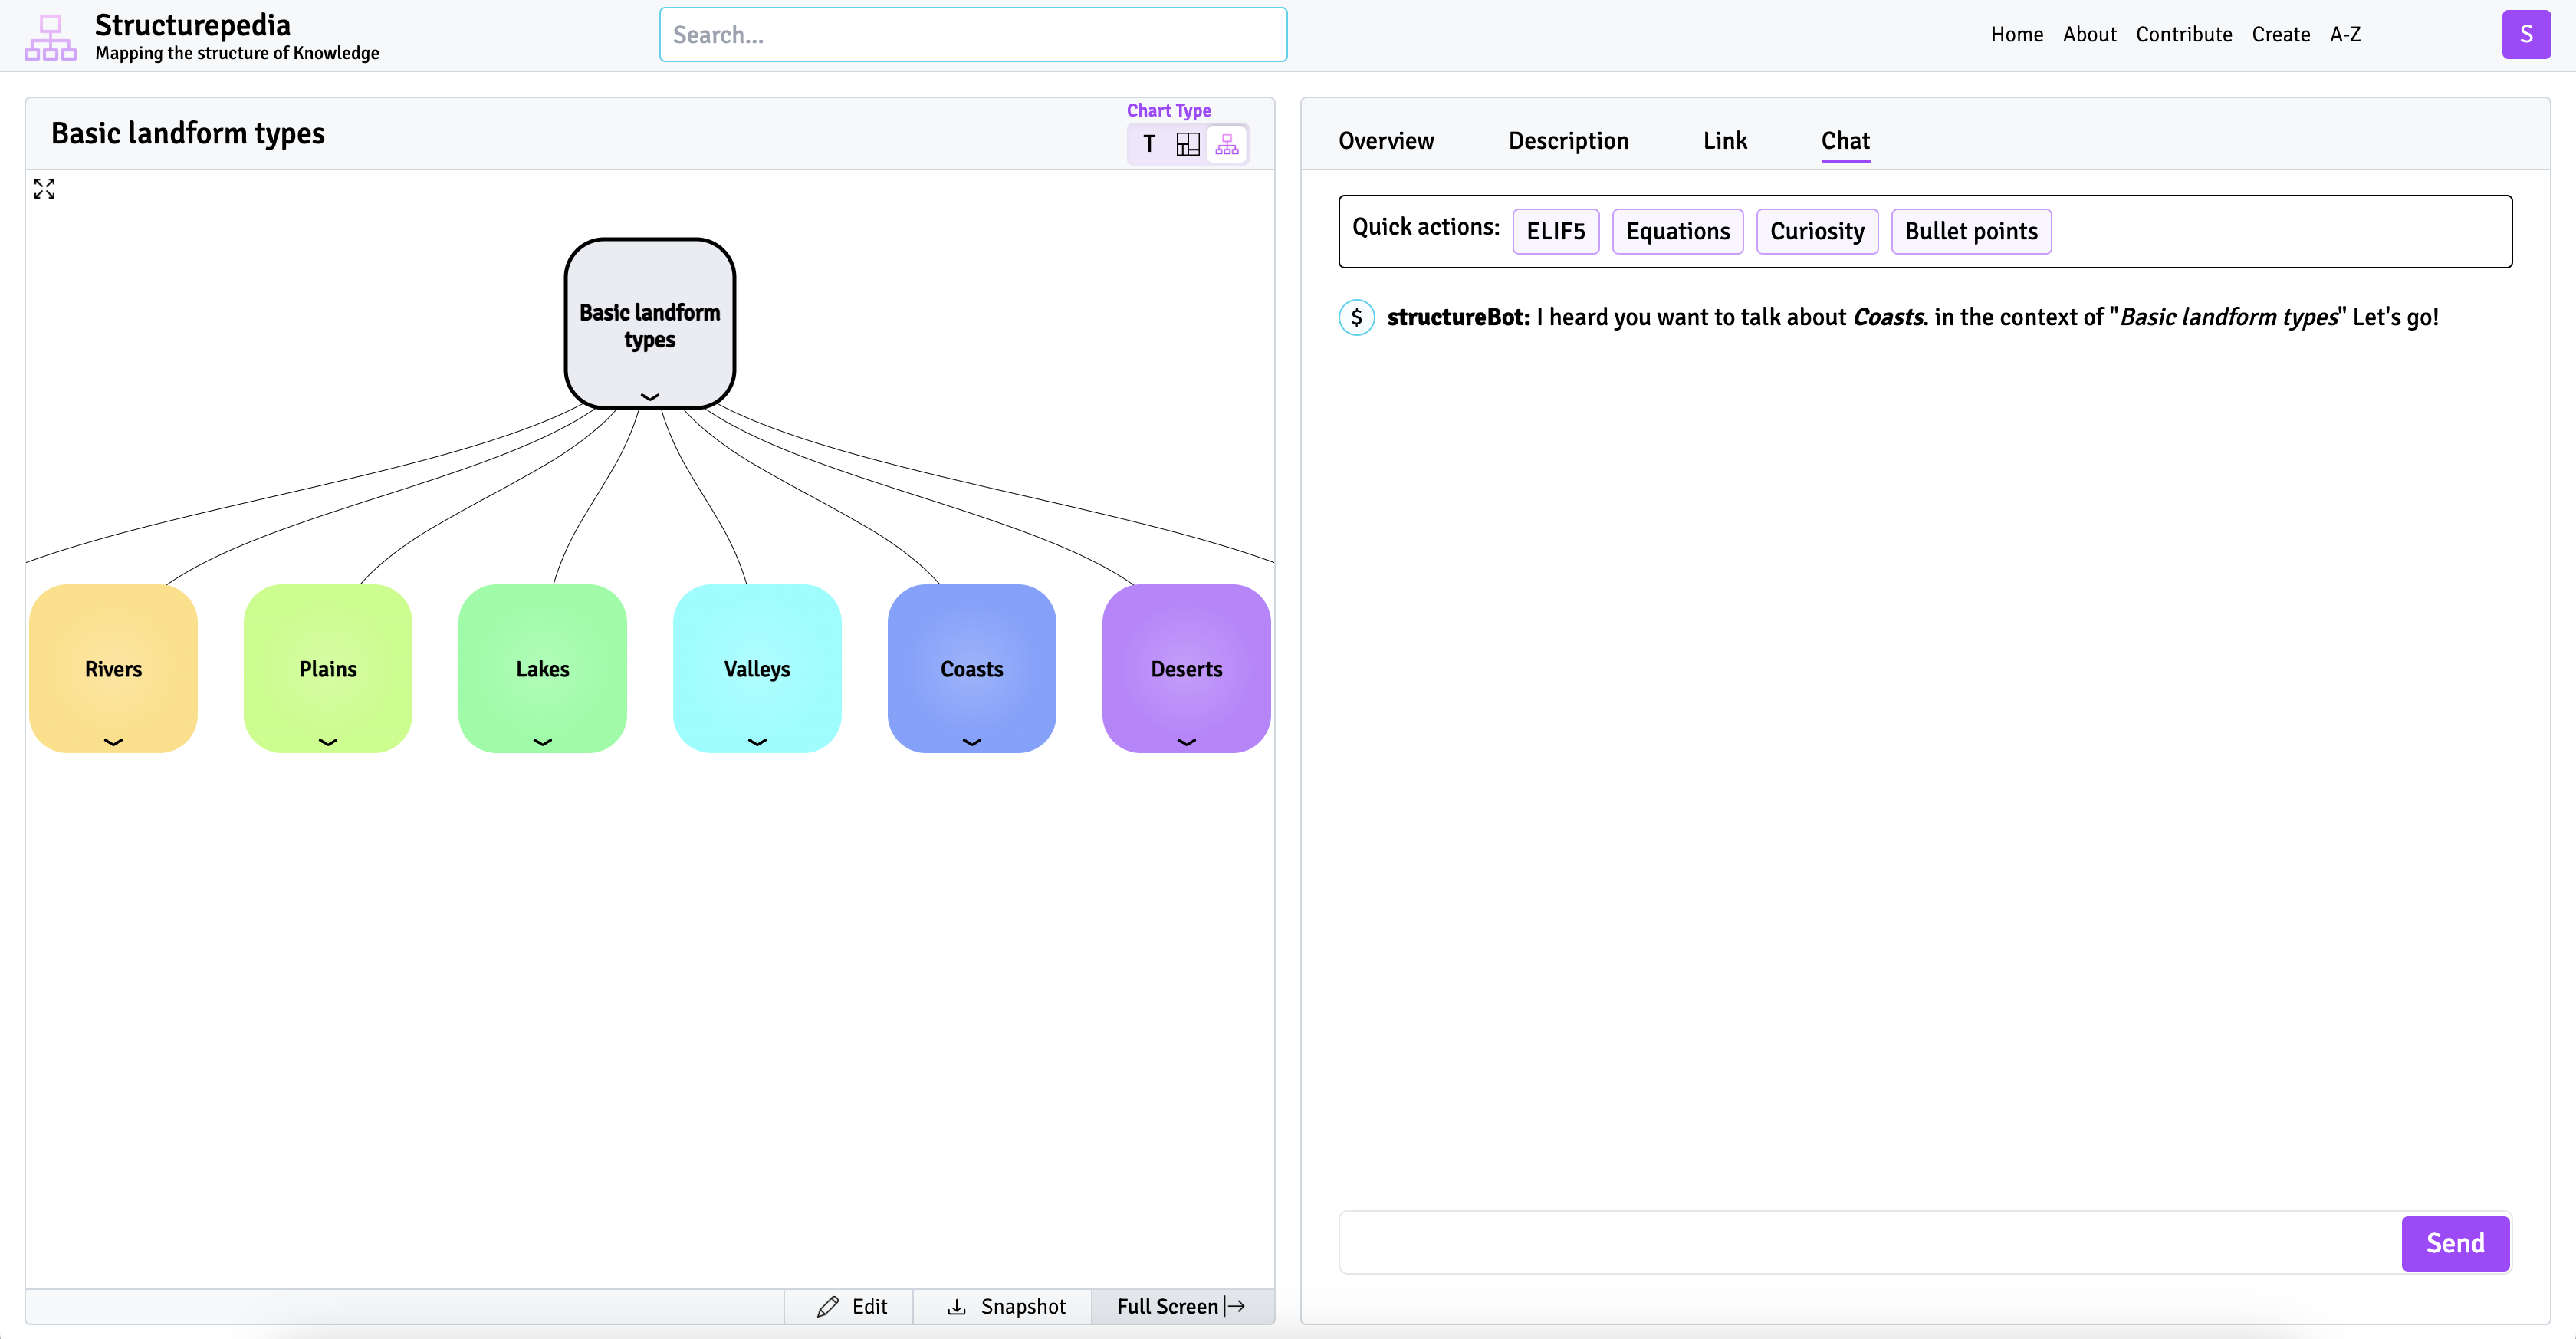Click the expand diagram arrows icon
This screenshot has width=2576, height=1339.
44,188
